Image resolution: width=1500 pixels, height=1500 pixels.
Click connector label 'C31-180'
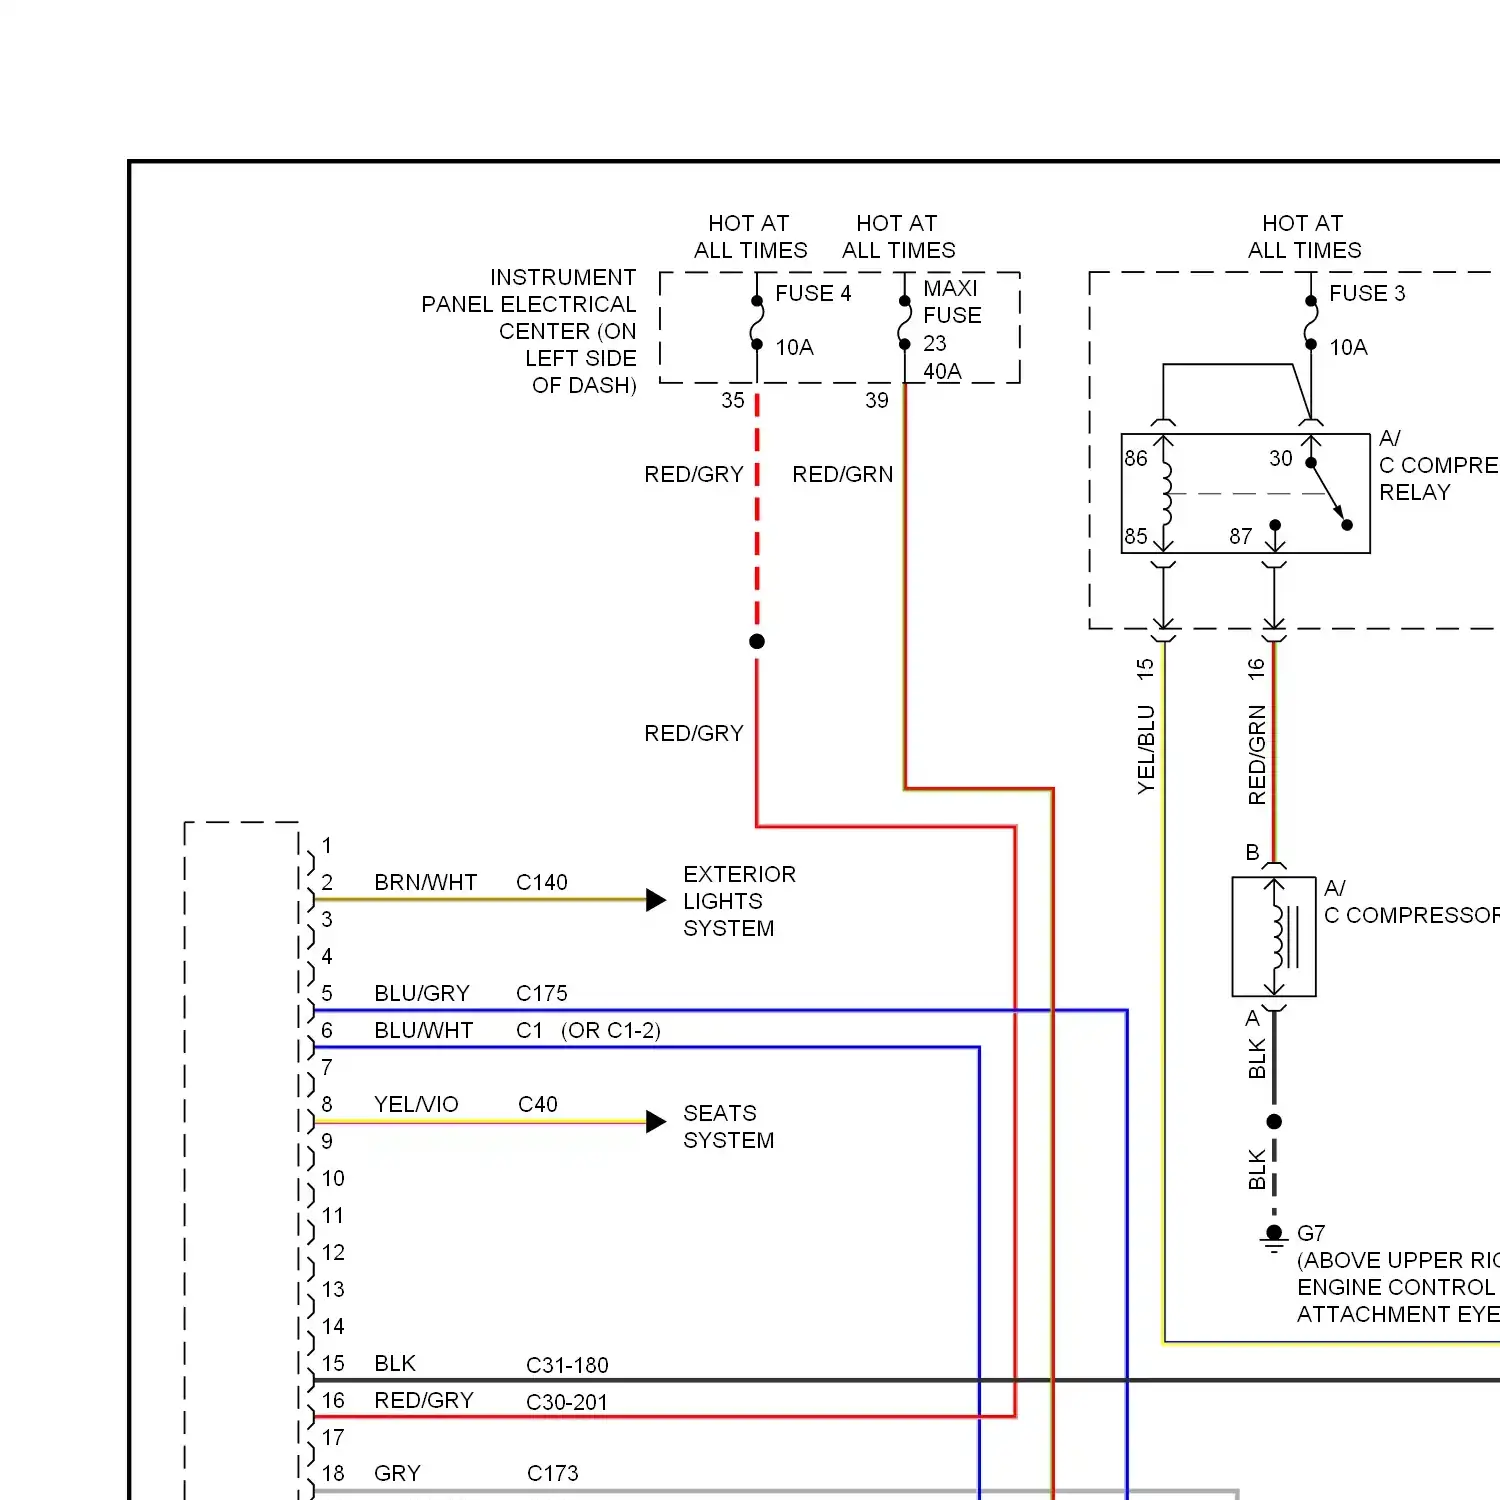[567, 1365]
